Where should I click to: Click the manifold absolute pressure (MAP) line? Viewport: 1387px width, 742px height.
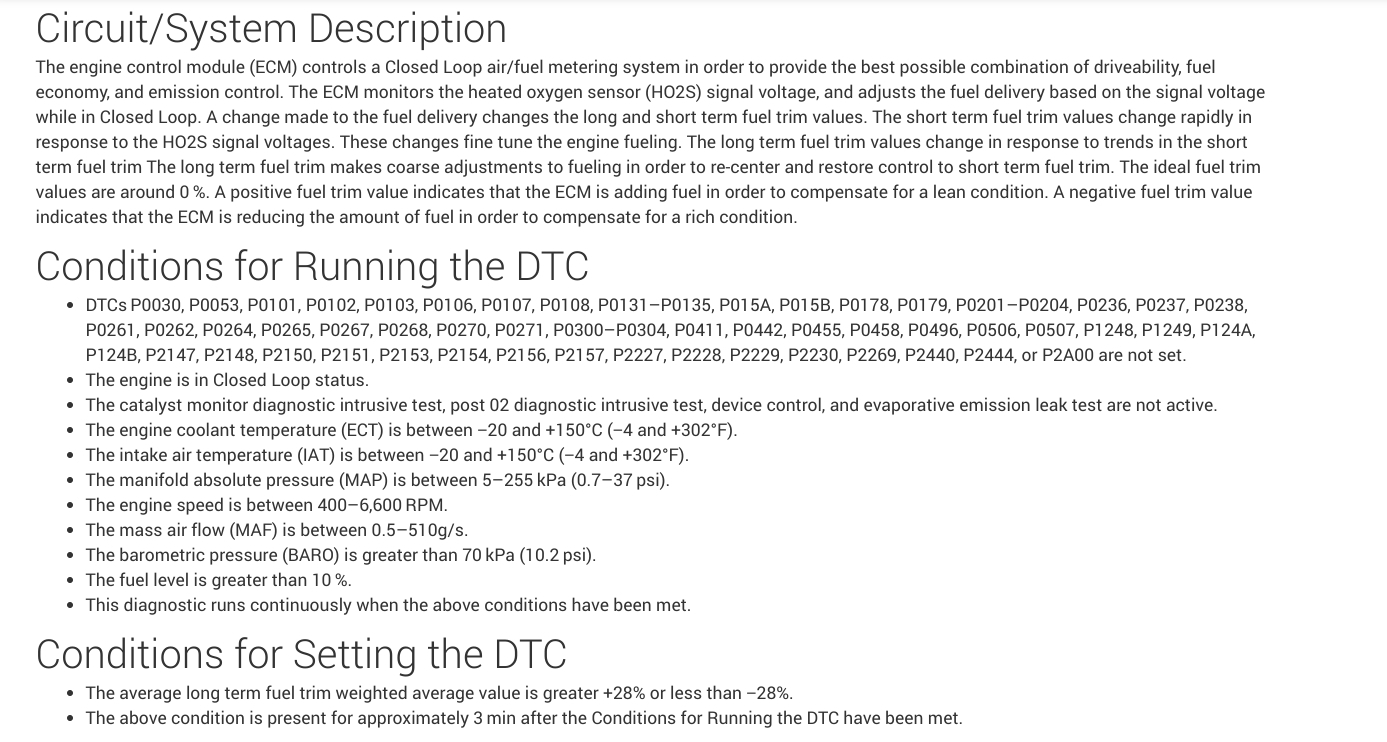coord(377,480)
